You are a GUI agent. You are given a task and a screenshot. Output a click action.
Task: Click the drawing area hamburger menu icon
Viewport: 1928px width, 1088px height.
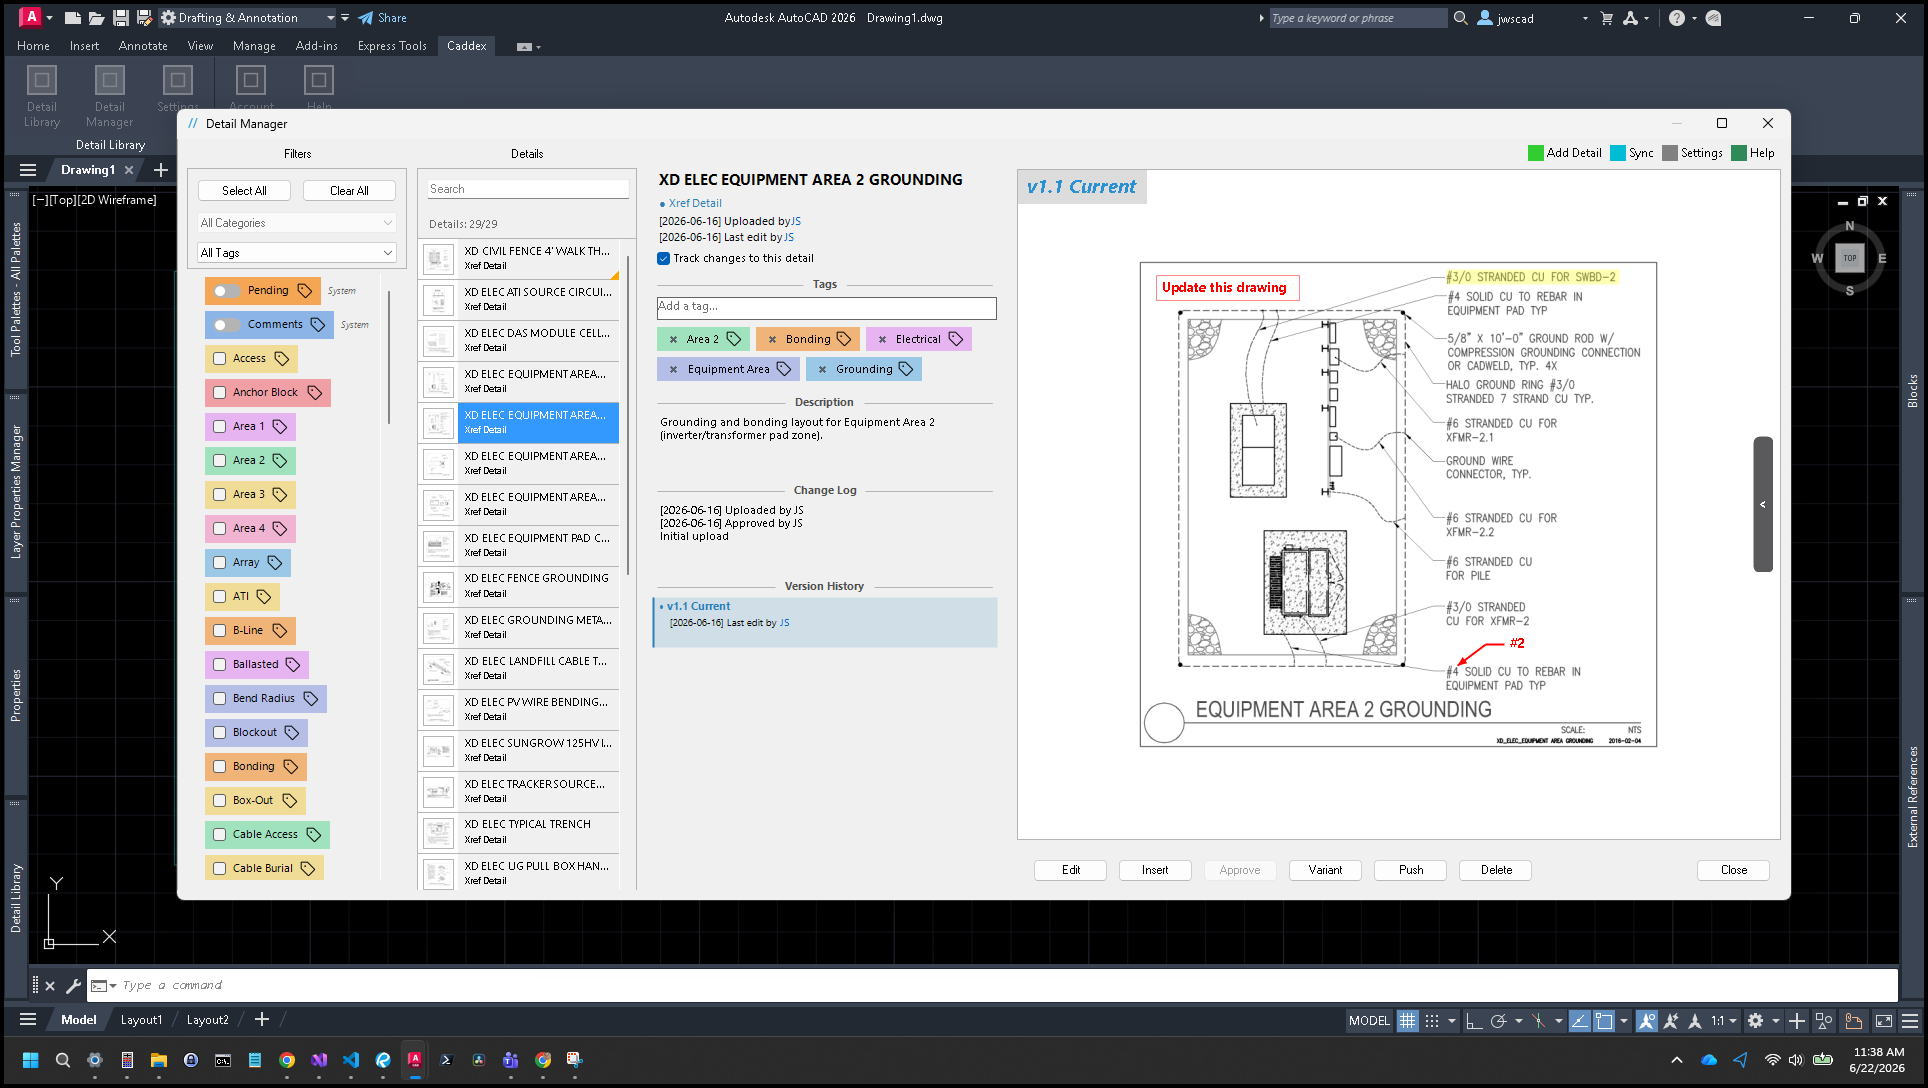pos(28,170)
